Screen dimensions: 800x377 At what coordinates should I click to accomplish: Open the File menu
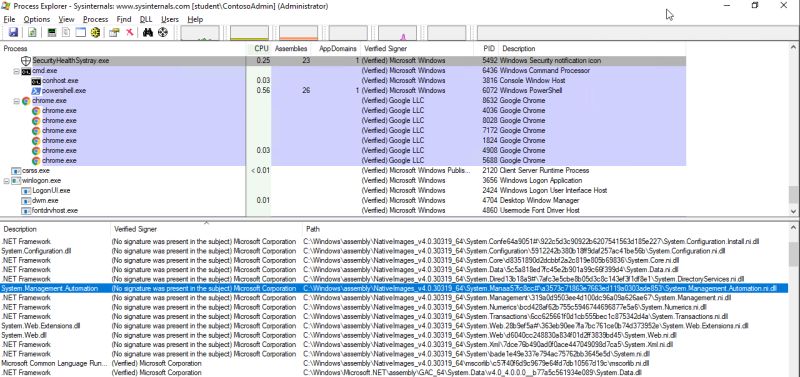pos(9,19)
